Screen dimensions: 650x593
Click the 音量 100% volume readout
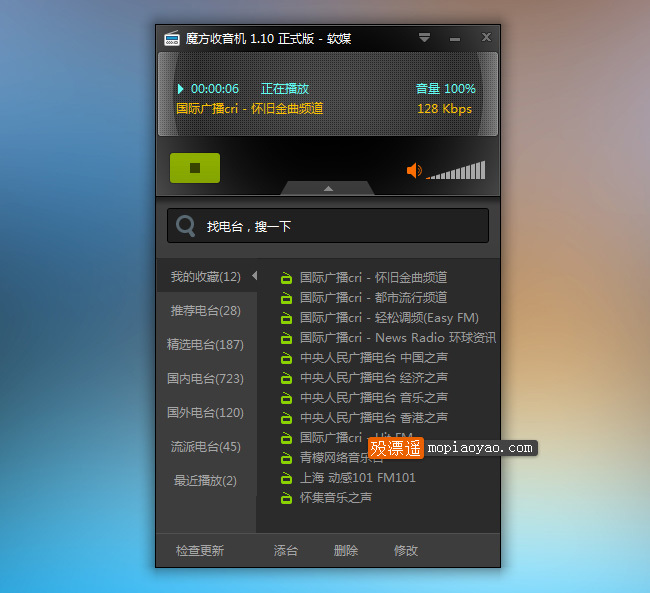tap(446, 88)
